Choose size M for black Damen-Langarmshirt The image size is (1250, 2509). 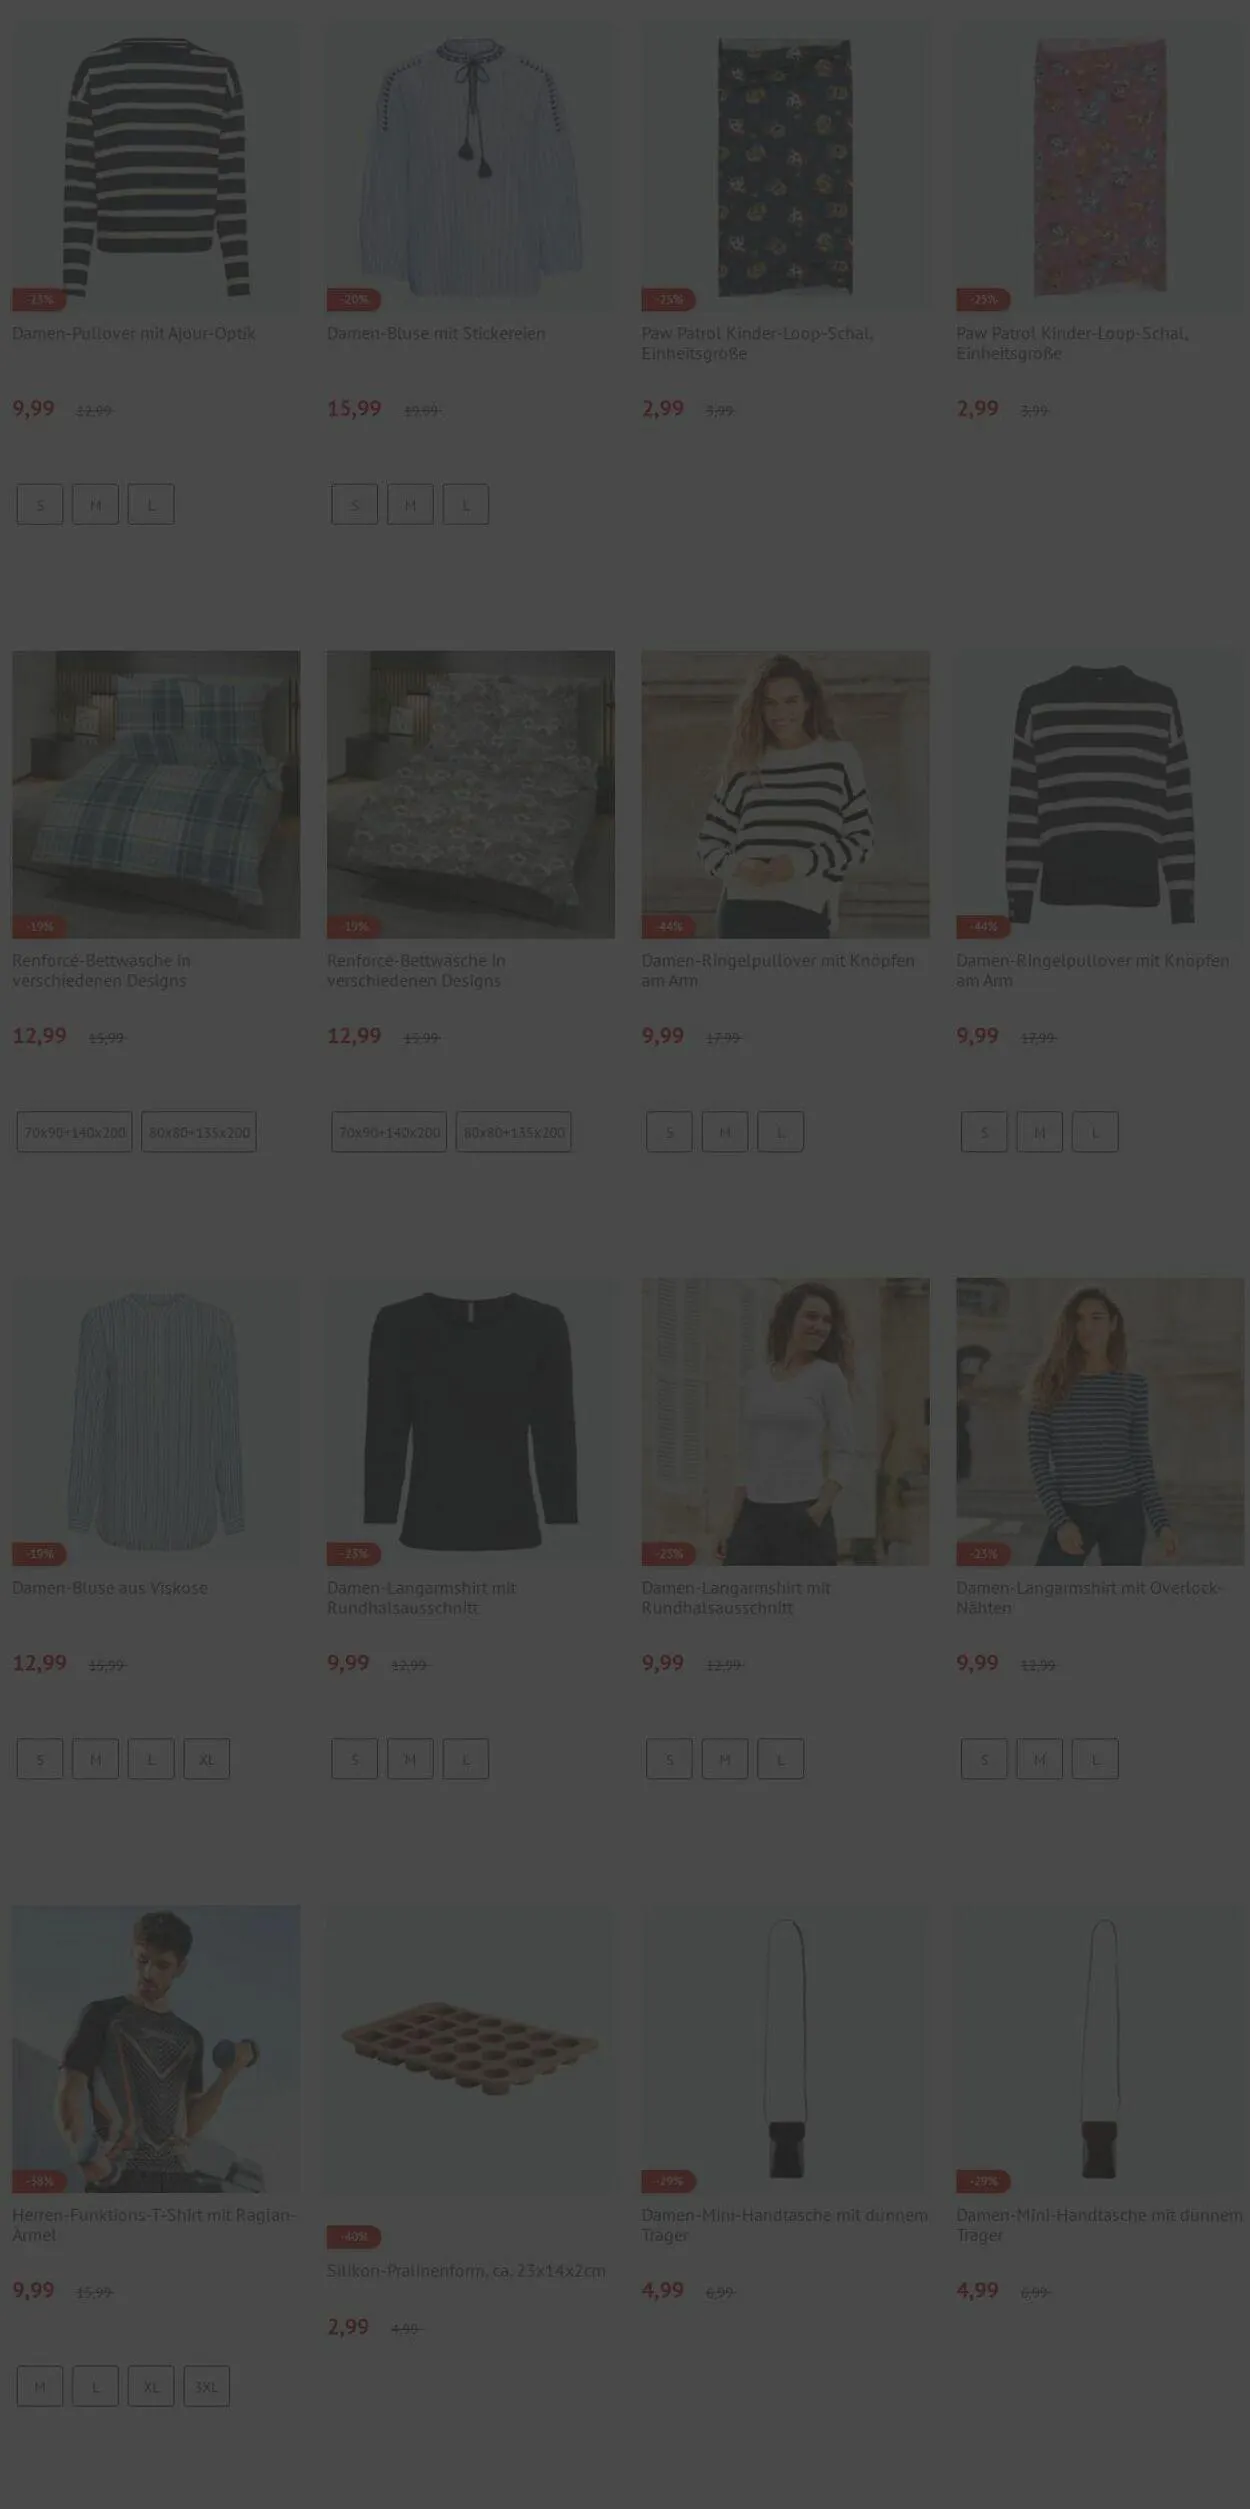pos(410,1759)
